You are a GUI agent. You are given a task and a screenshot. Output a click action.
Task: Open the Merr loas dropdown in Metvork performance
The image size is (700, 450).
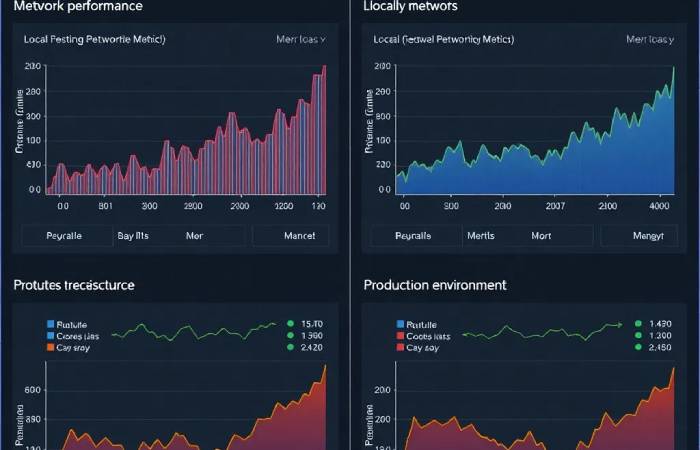(301, 39)
